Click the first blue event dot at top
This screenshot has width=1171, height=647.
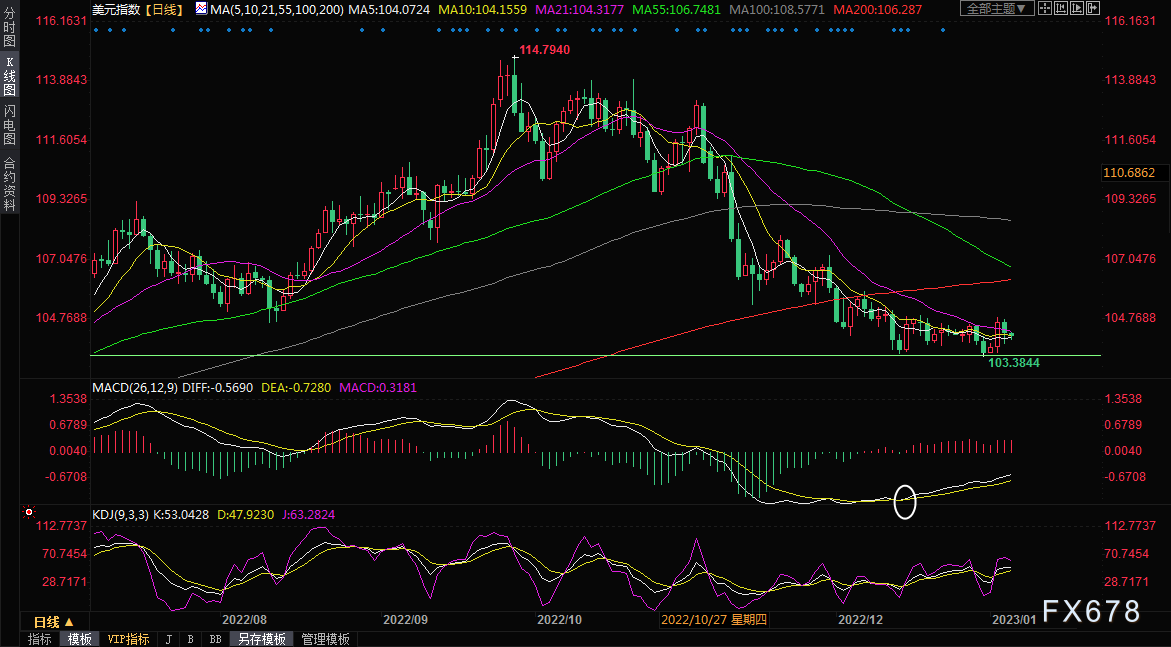tap(95, 30)
